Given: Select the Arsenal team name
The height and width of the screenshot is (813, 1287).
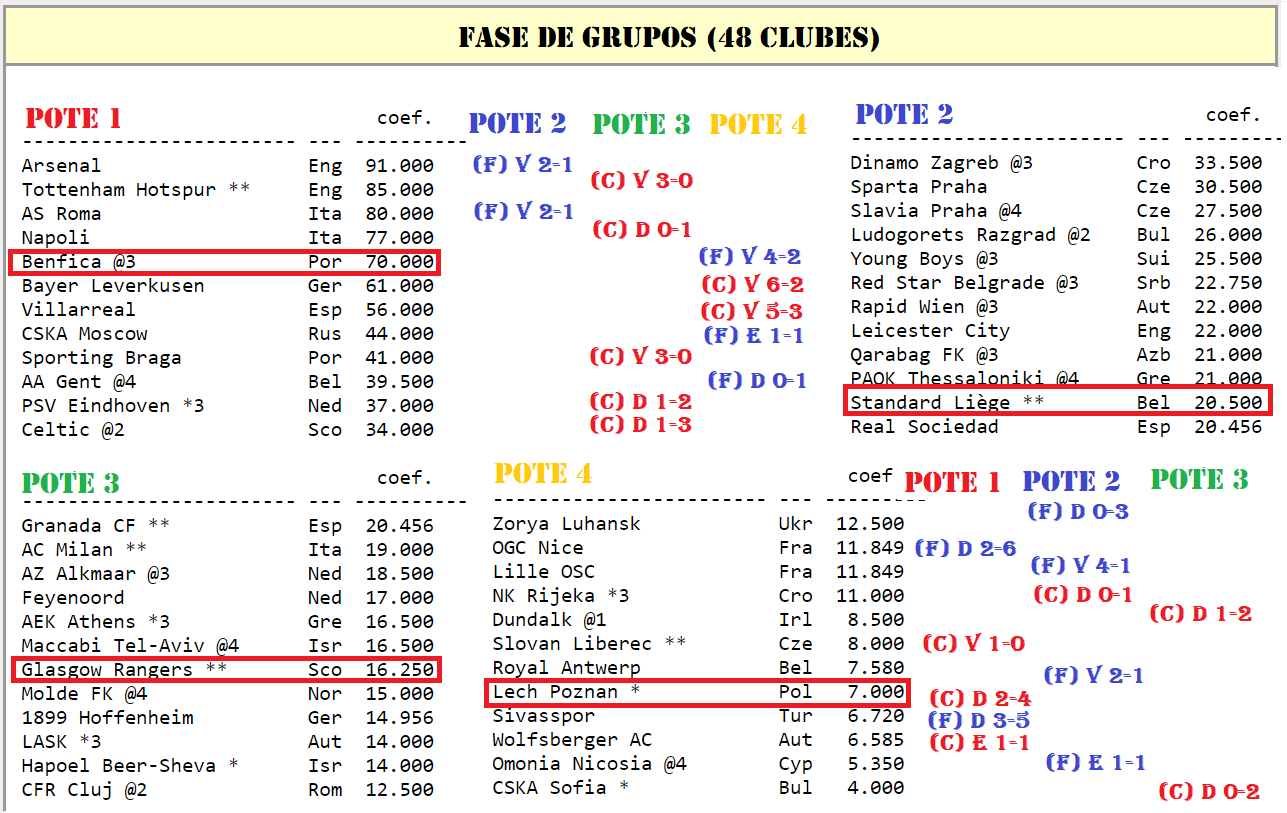Looking at the screenshot, I should pyautogui.click(x=61, y=166).
